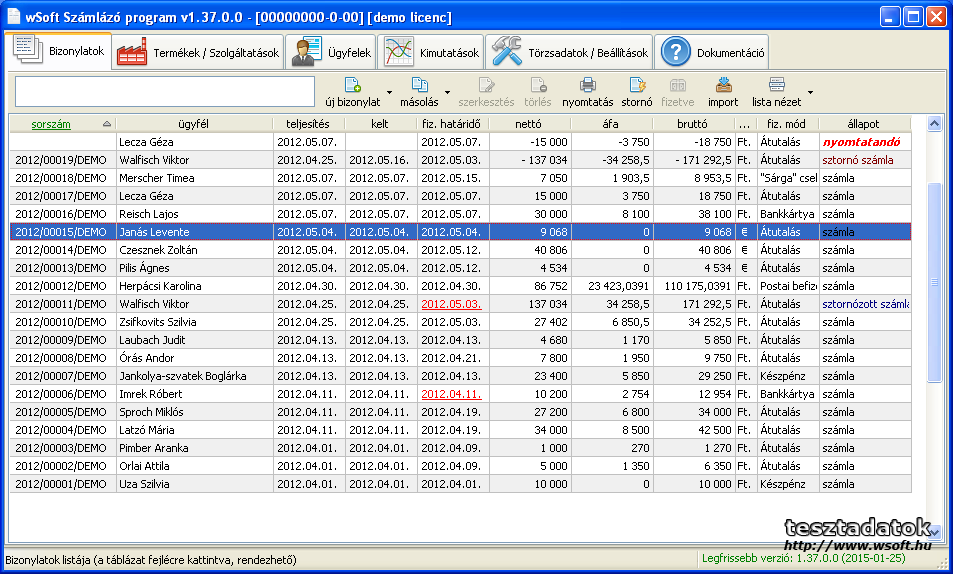The image size is (953, 574).
Task: Click the másolás (copy) toolbar icon
Action: coord(419,85)
